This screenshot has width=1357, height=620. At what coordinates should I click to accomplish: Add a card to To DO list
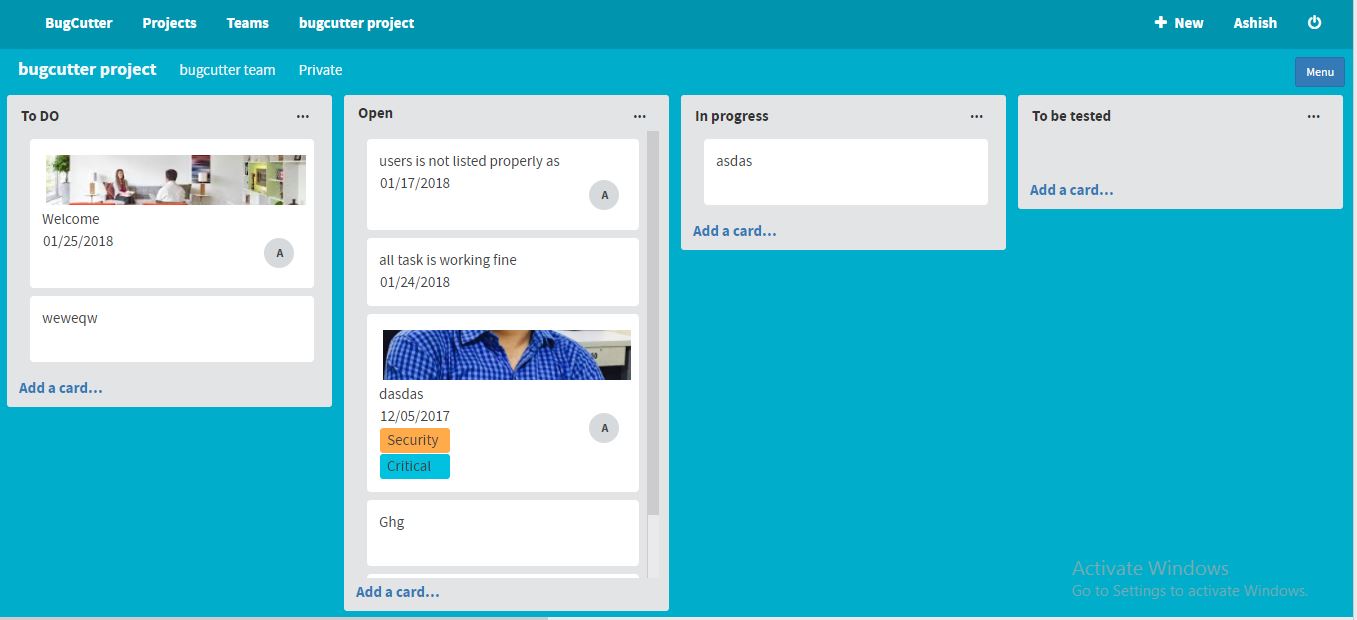61,388
